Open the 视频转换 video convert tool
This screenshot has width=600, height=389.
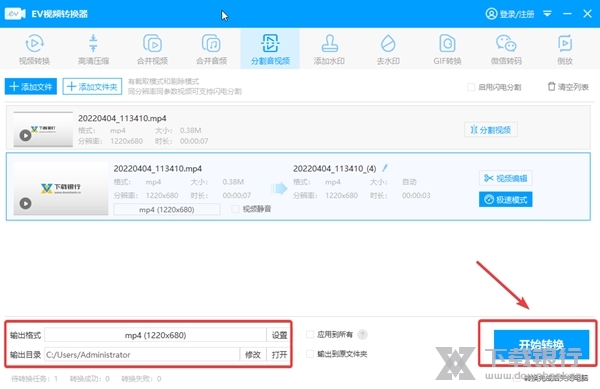pyautogui.click(x=34, y=49)
